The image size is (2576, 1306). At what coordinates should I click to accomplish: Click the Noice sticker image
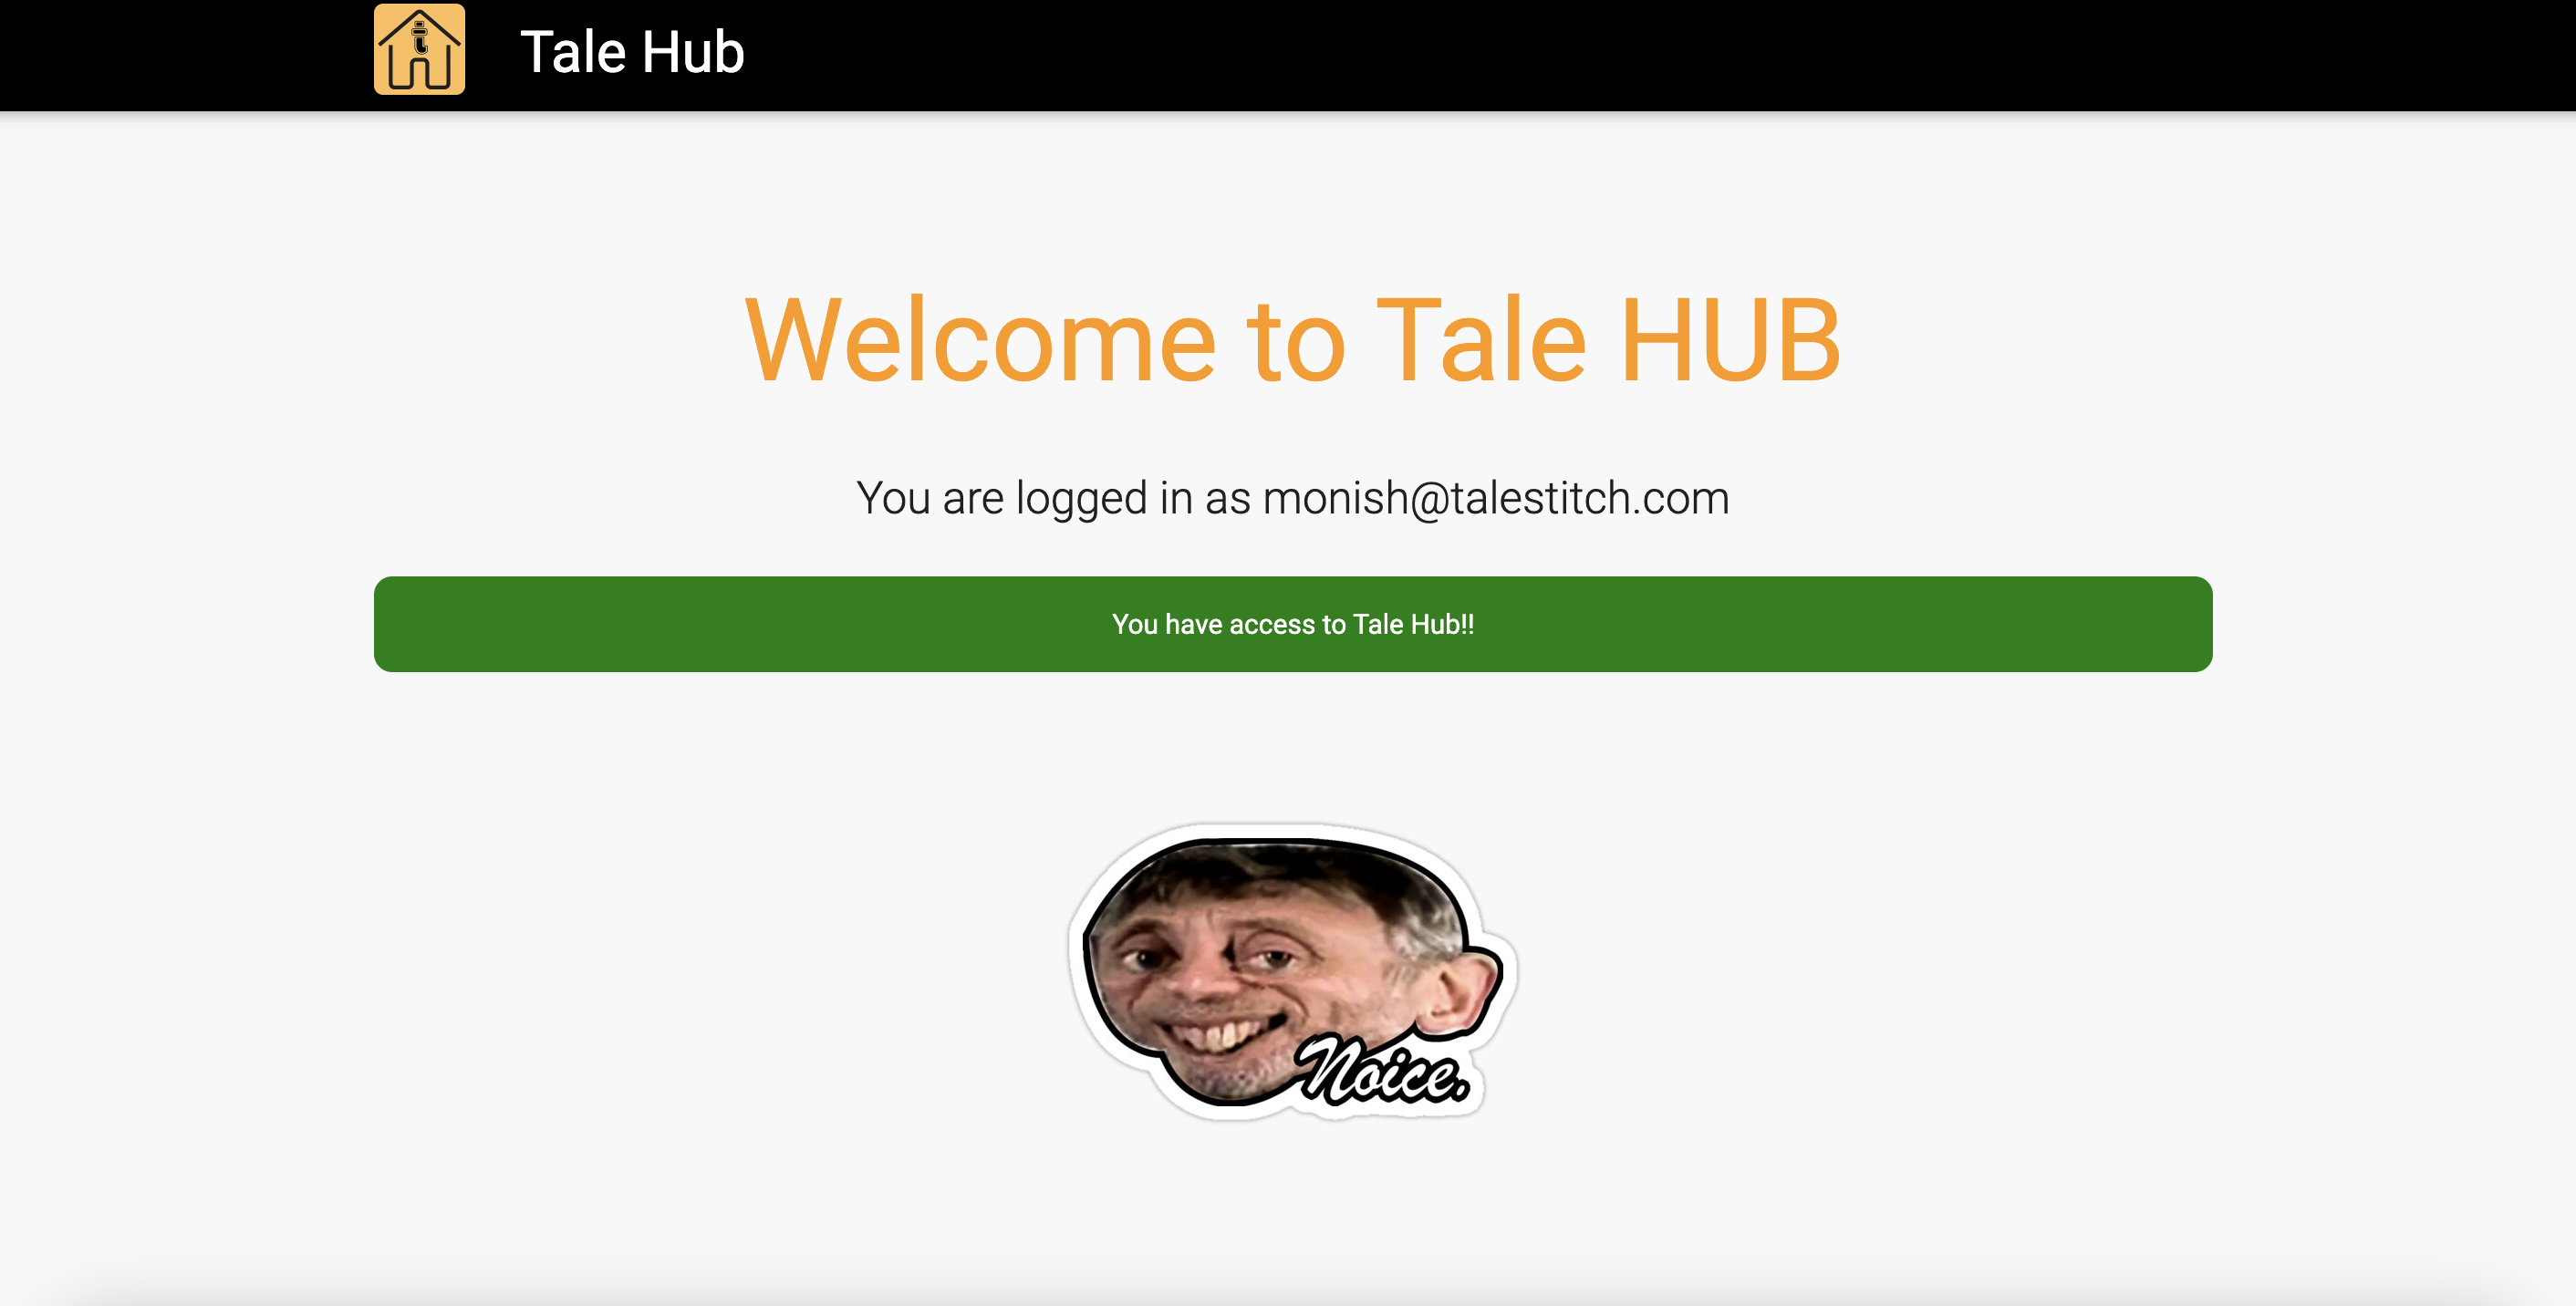pyautogui.click(x=1293, y=972)
